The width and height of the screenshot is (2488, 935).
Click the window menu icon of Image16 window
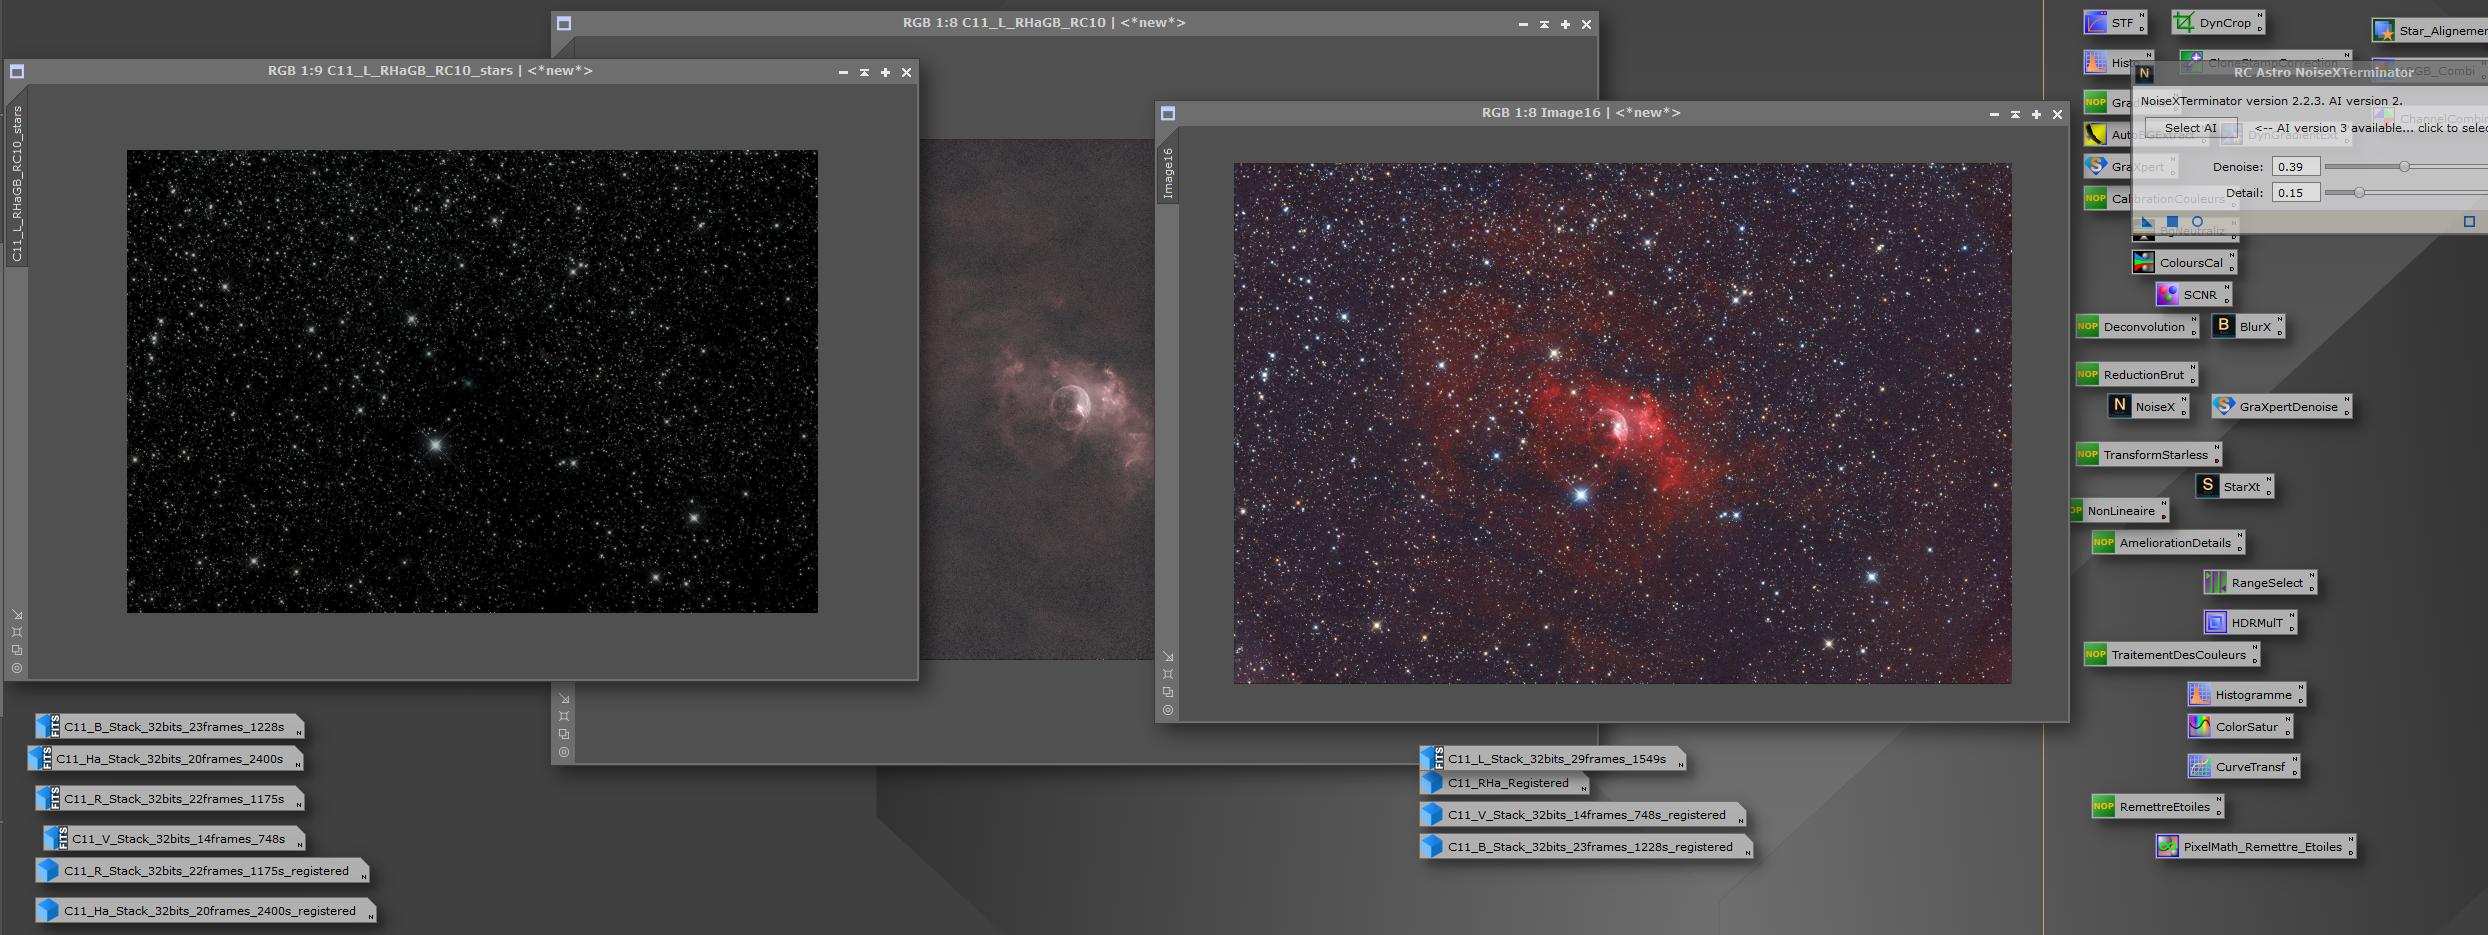click(1168, 114)
